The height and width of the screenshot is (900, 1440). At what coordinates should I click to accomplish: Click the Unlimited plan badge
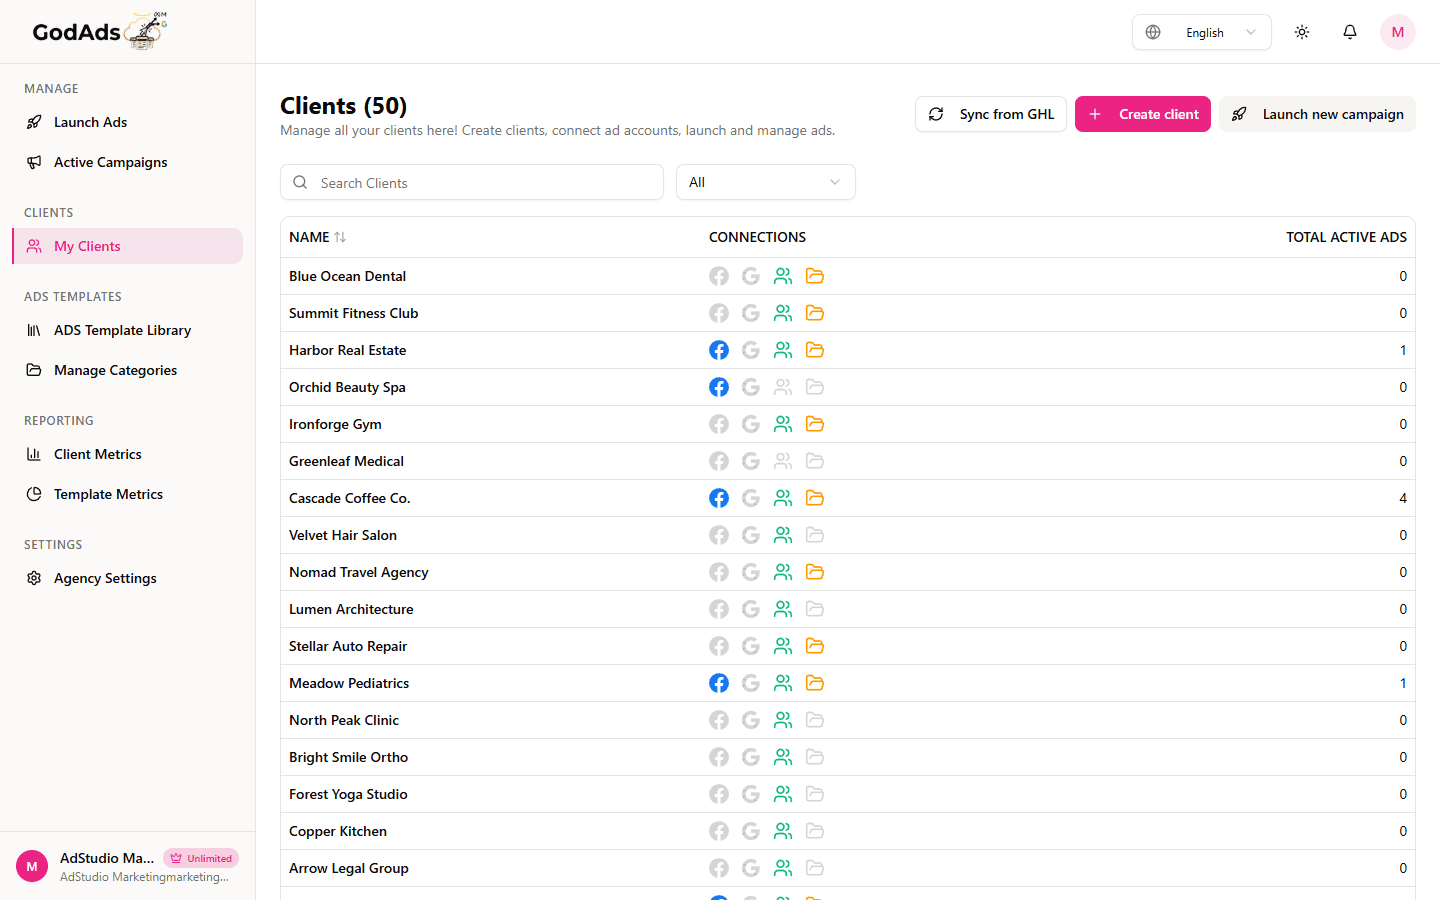pyautogui.click(x=200, y=858)
